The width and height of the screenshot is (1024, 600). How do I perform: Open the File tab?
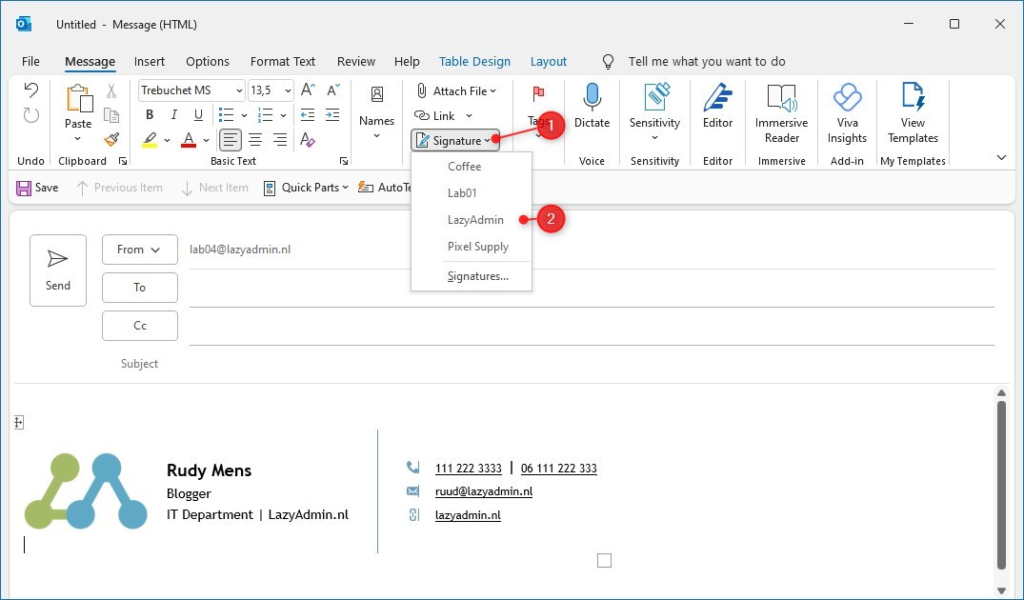tap(31, 61)
